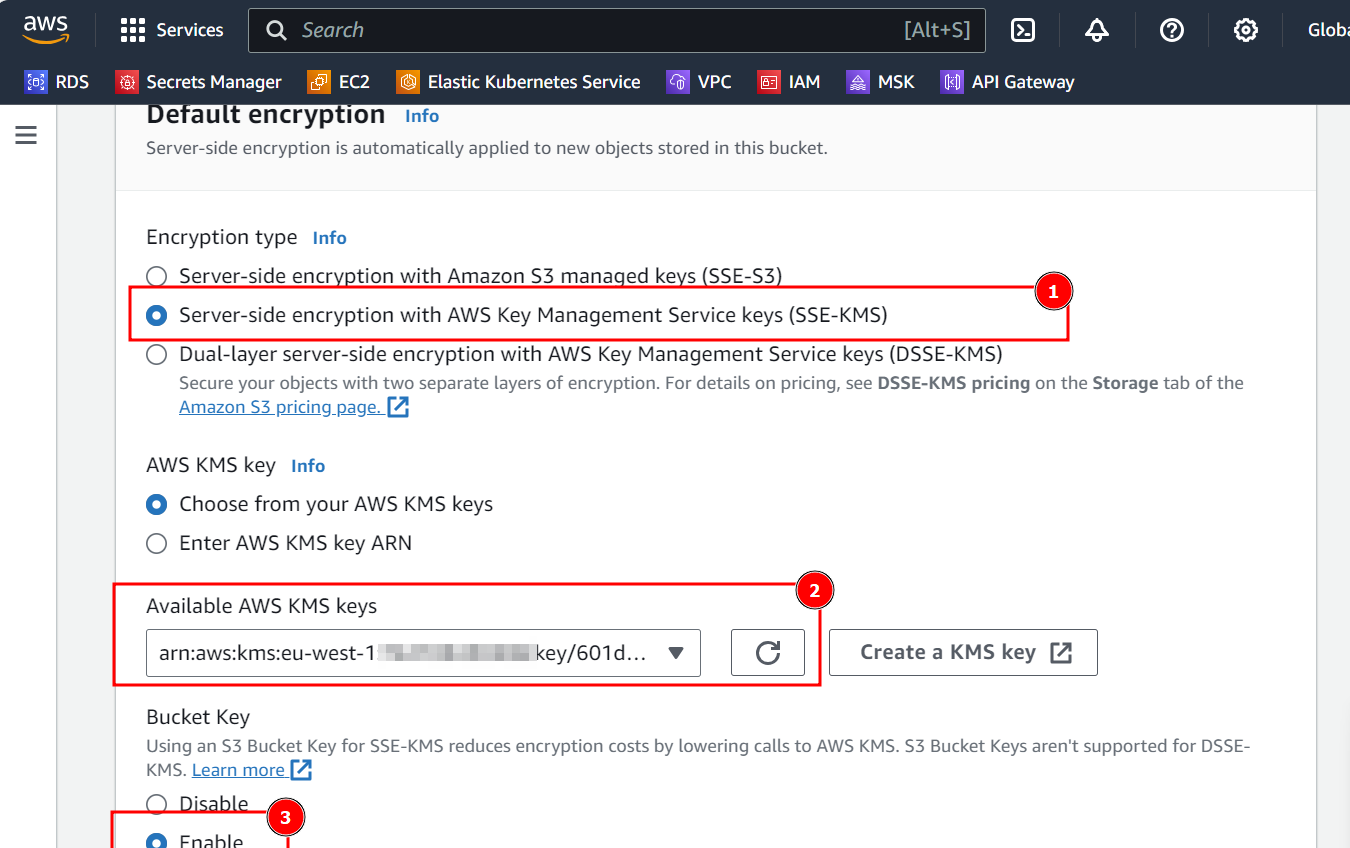Open the Services grid menu
This screenshot has height=848, width=1350.
[x=132, y=30]
